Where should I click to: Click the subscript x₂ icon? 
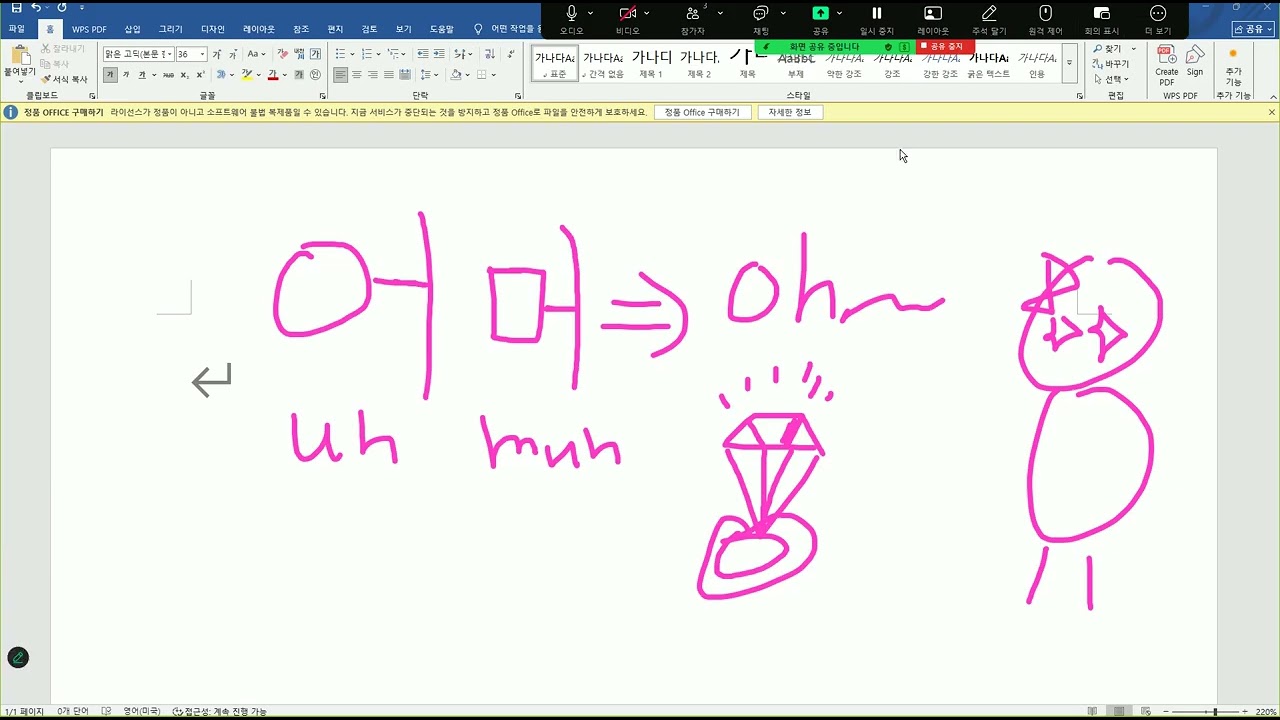click(x=185, y=75)
